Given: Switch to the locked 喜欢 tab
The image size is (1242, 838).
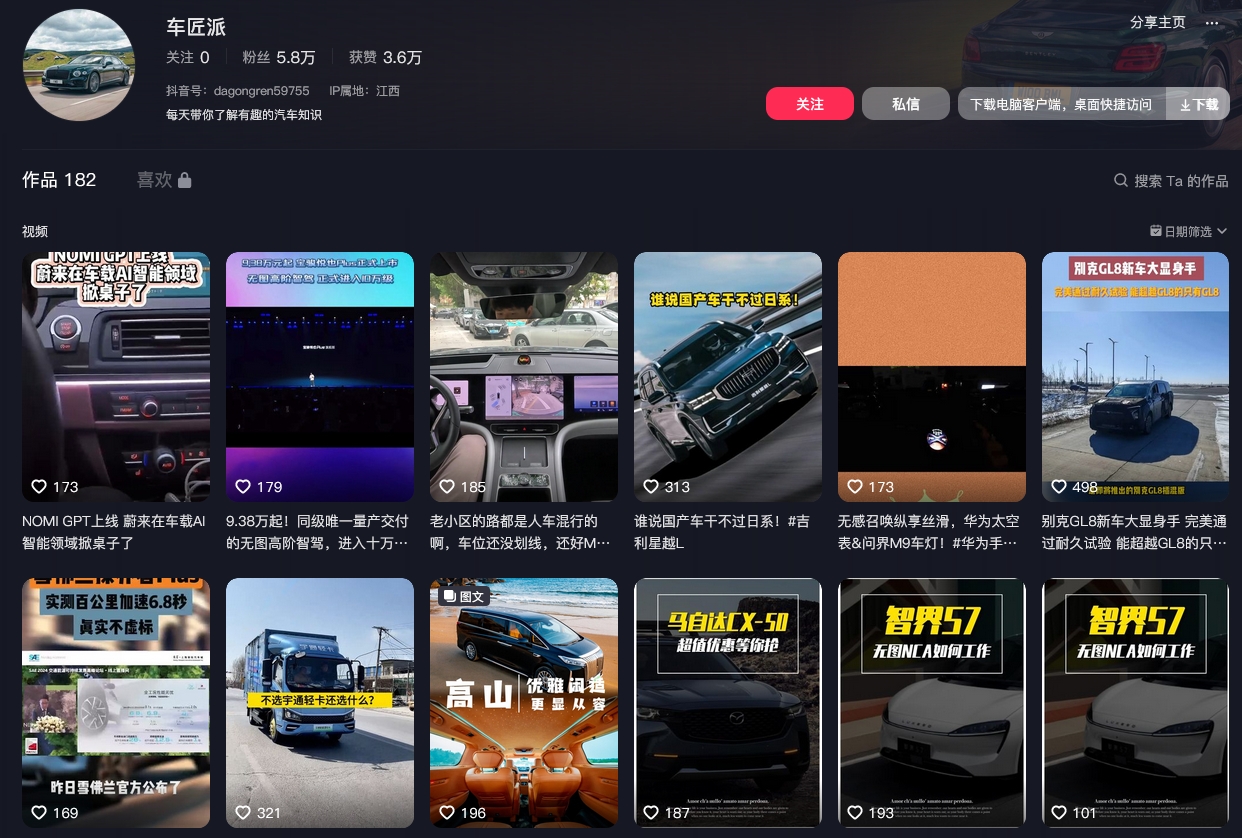Looking at the screenshot, I should [x=164, y=180].
